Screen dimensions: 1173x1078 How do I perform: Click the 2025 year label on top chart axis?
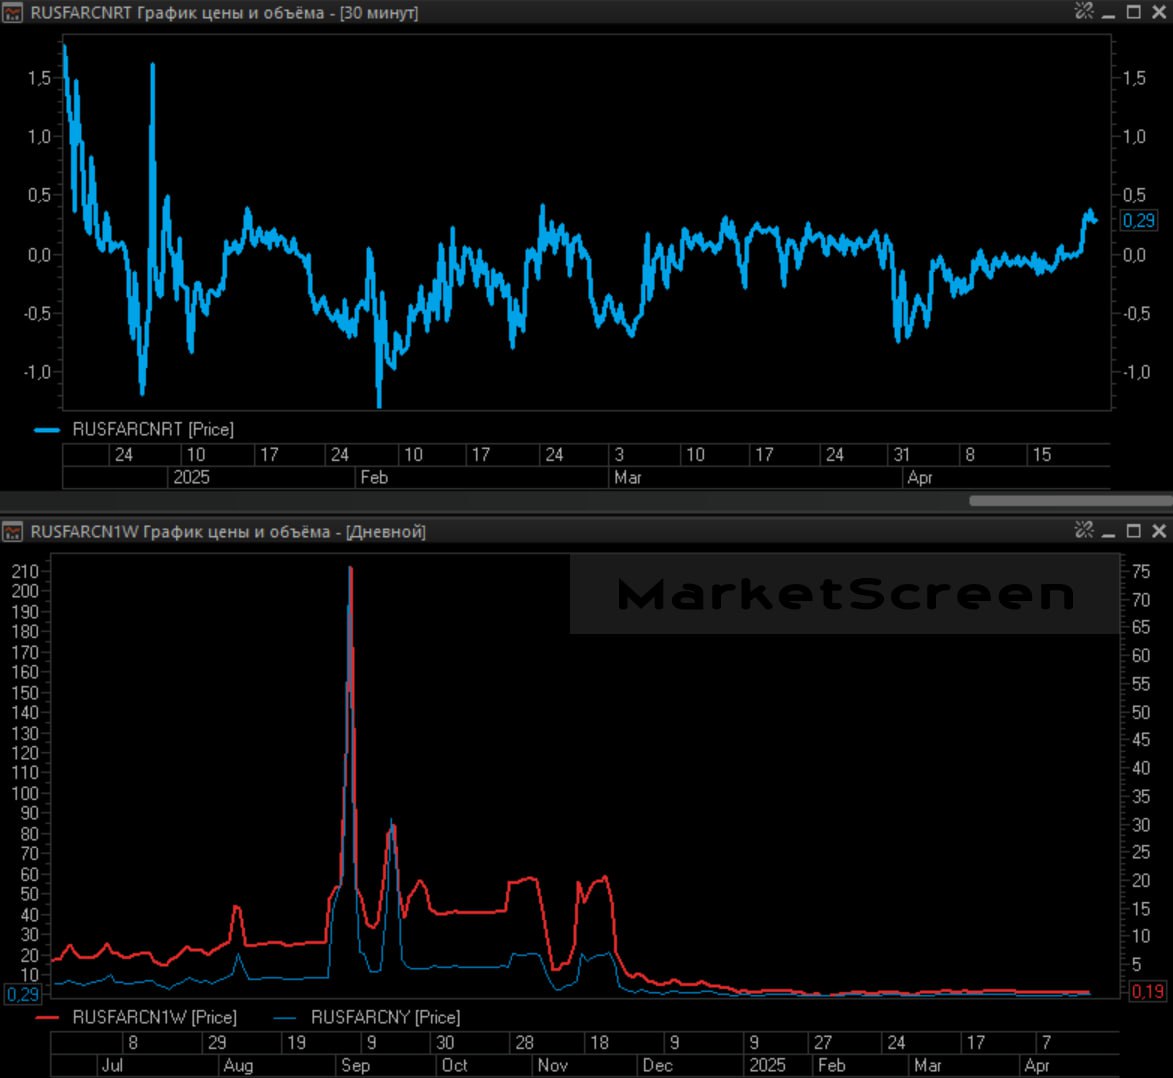192,477
